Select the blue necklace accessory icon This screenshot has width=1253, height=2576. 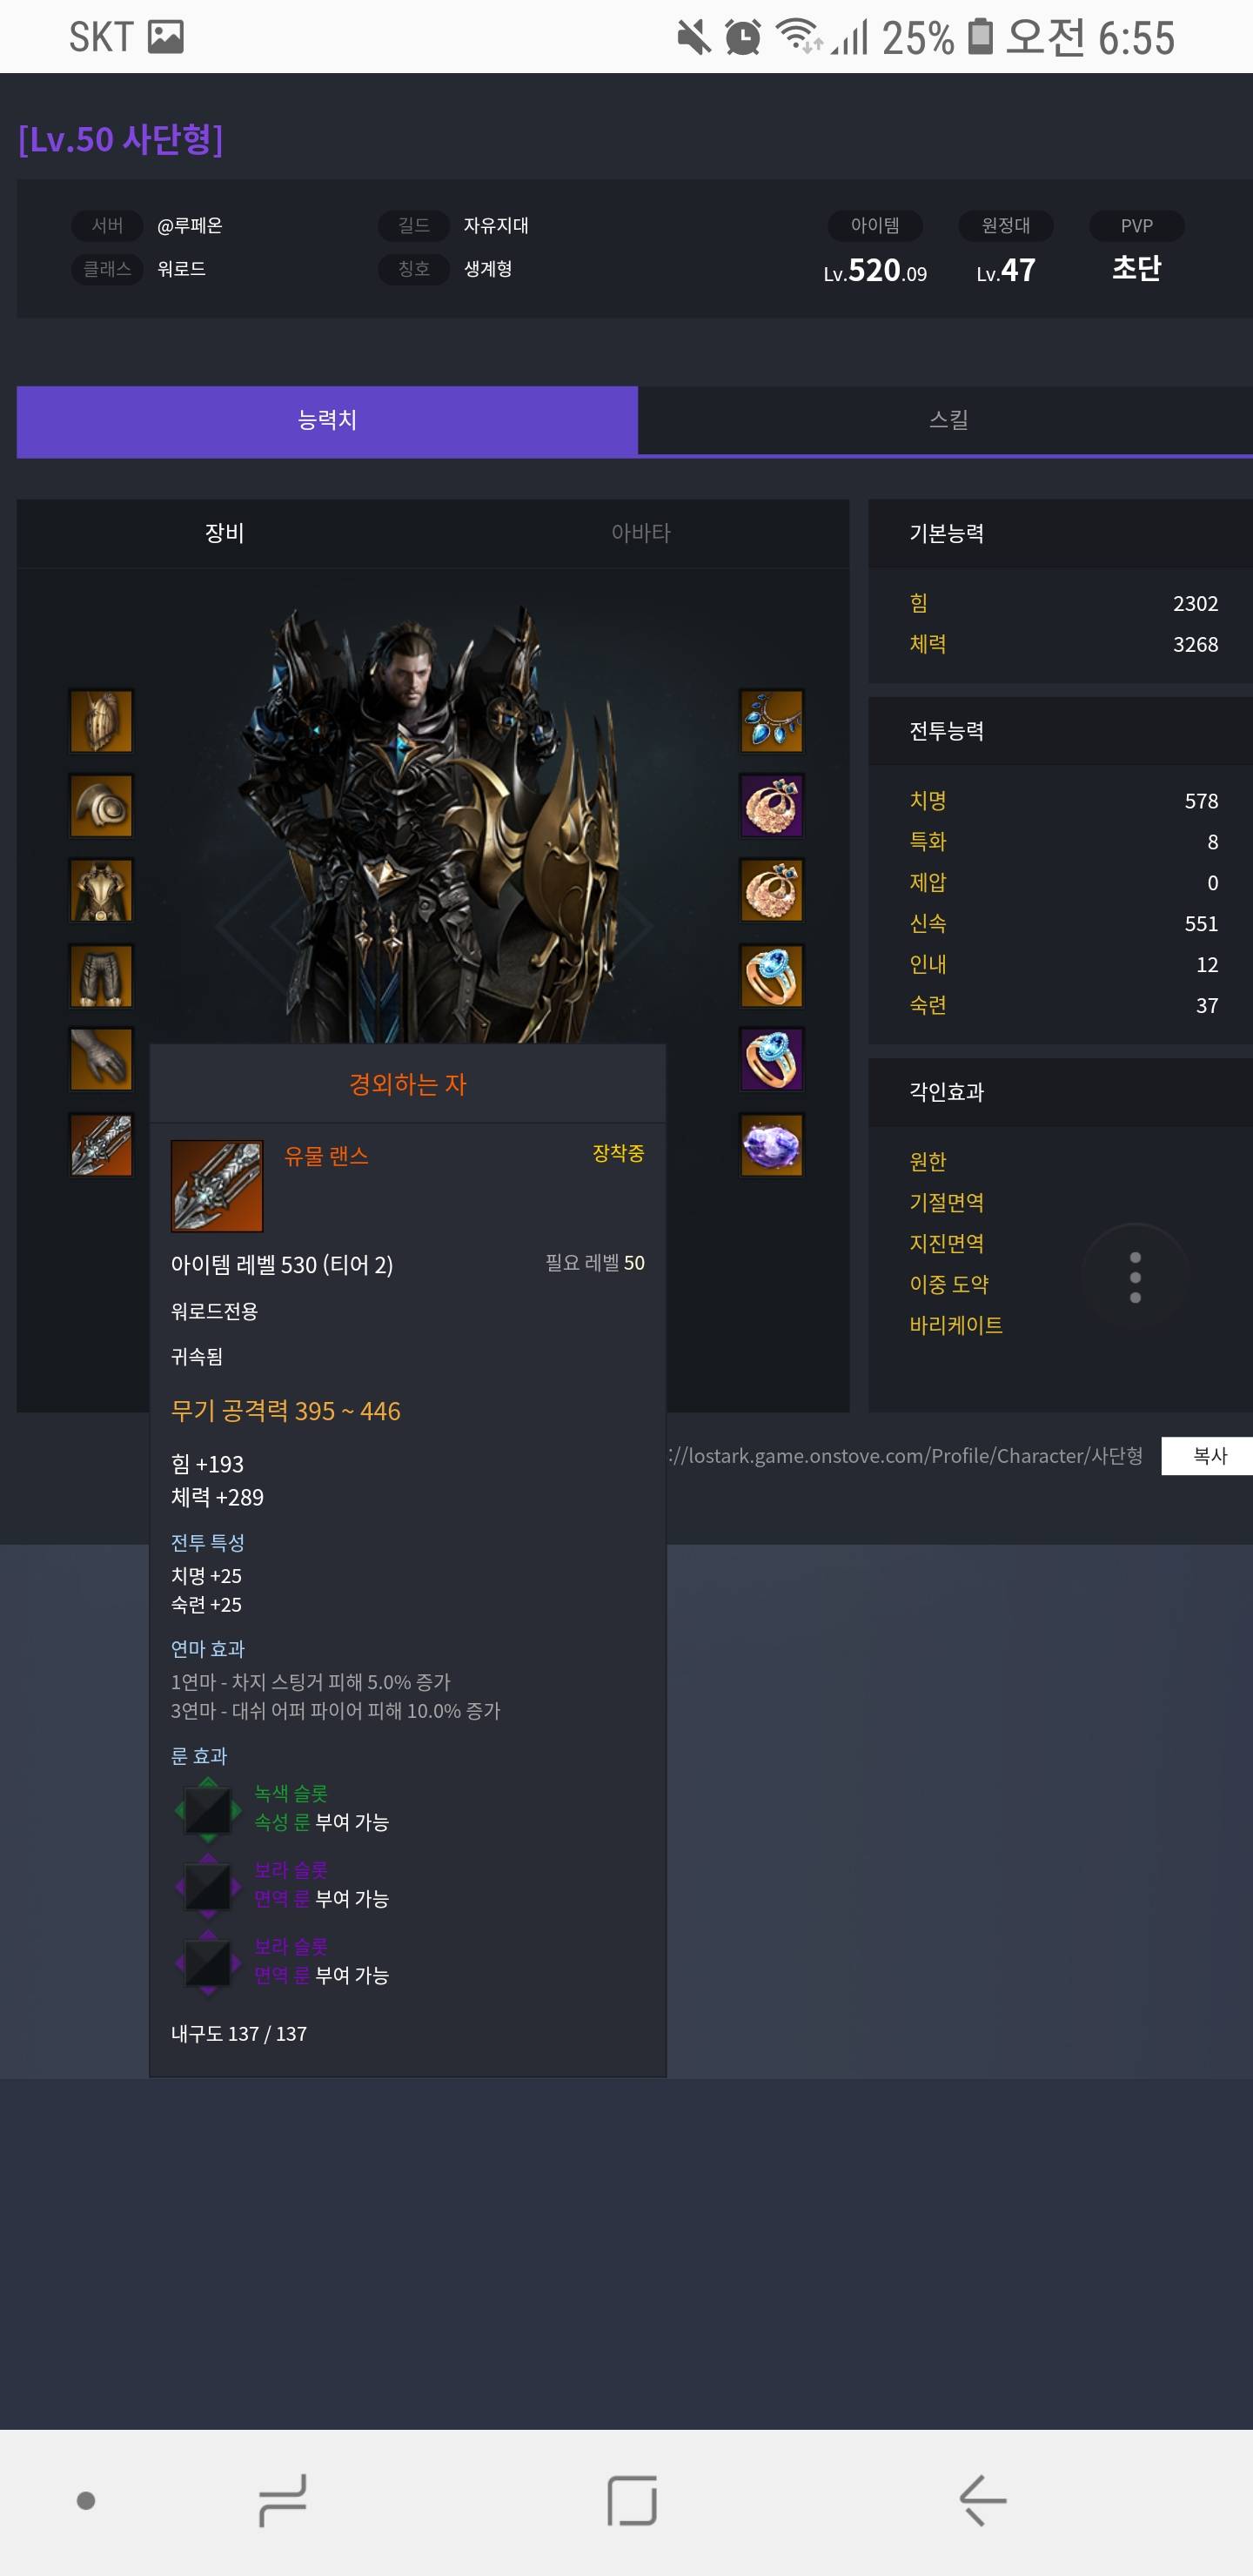[x=771, y=721]
